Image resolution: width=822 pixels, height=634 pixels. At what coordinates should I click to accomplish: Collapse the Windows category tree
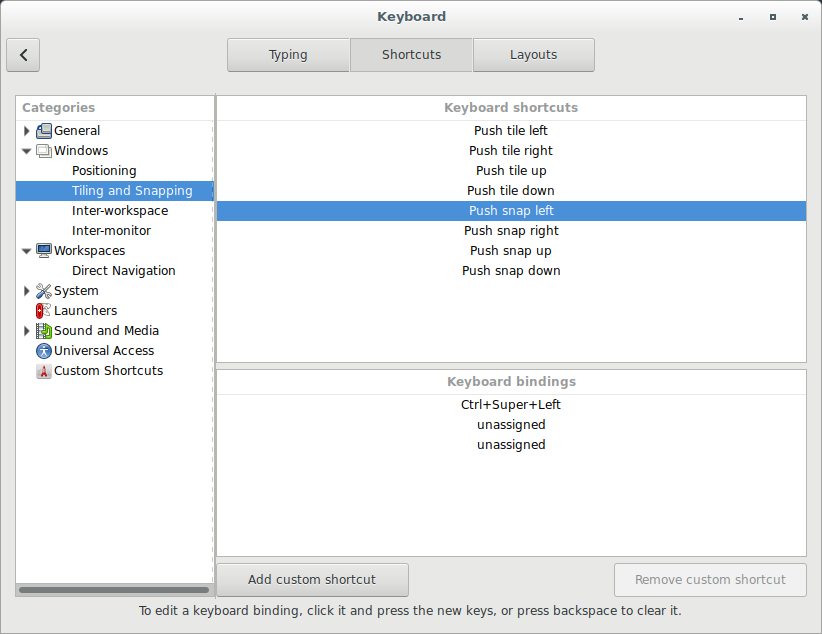27,151
